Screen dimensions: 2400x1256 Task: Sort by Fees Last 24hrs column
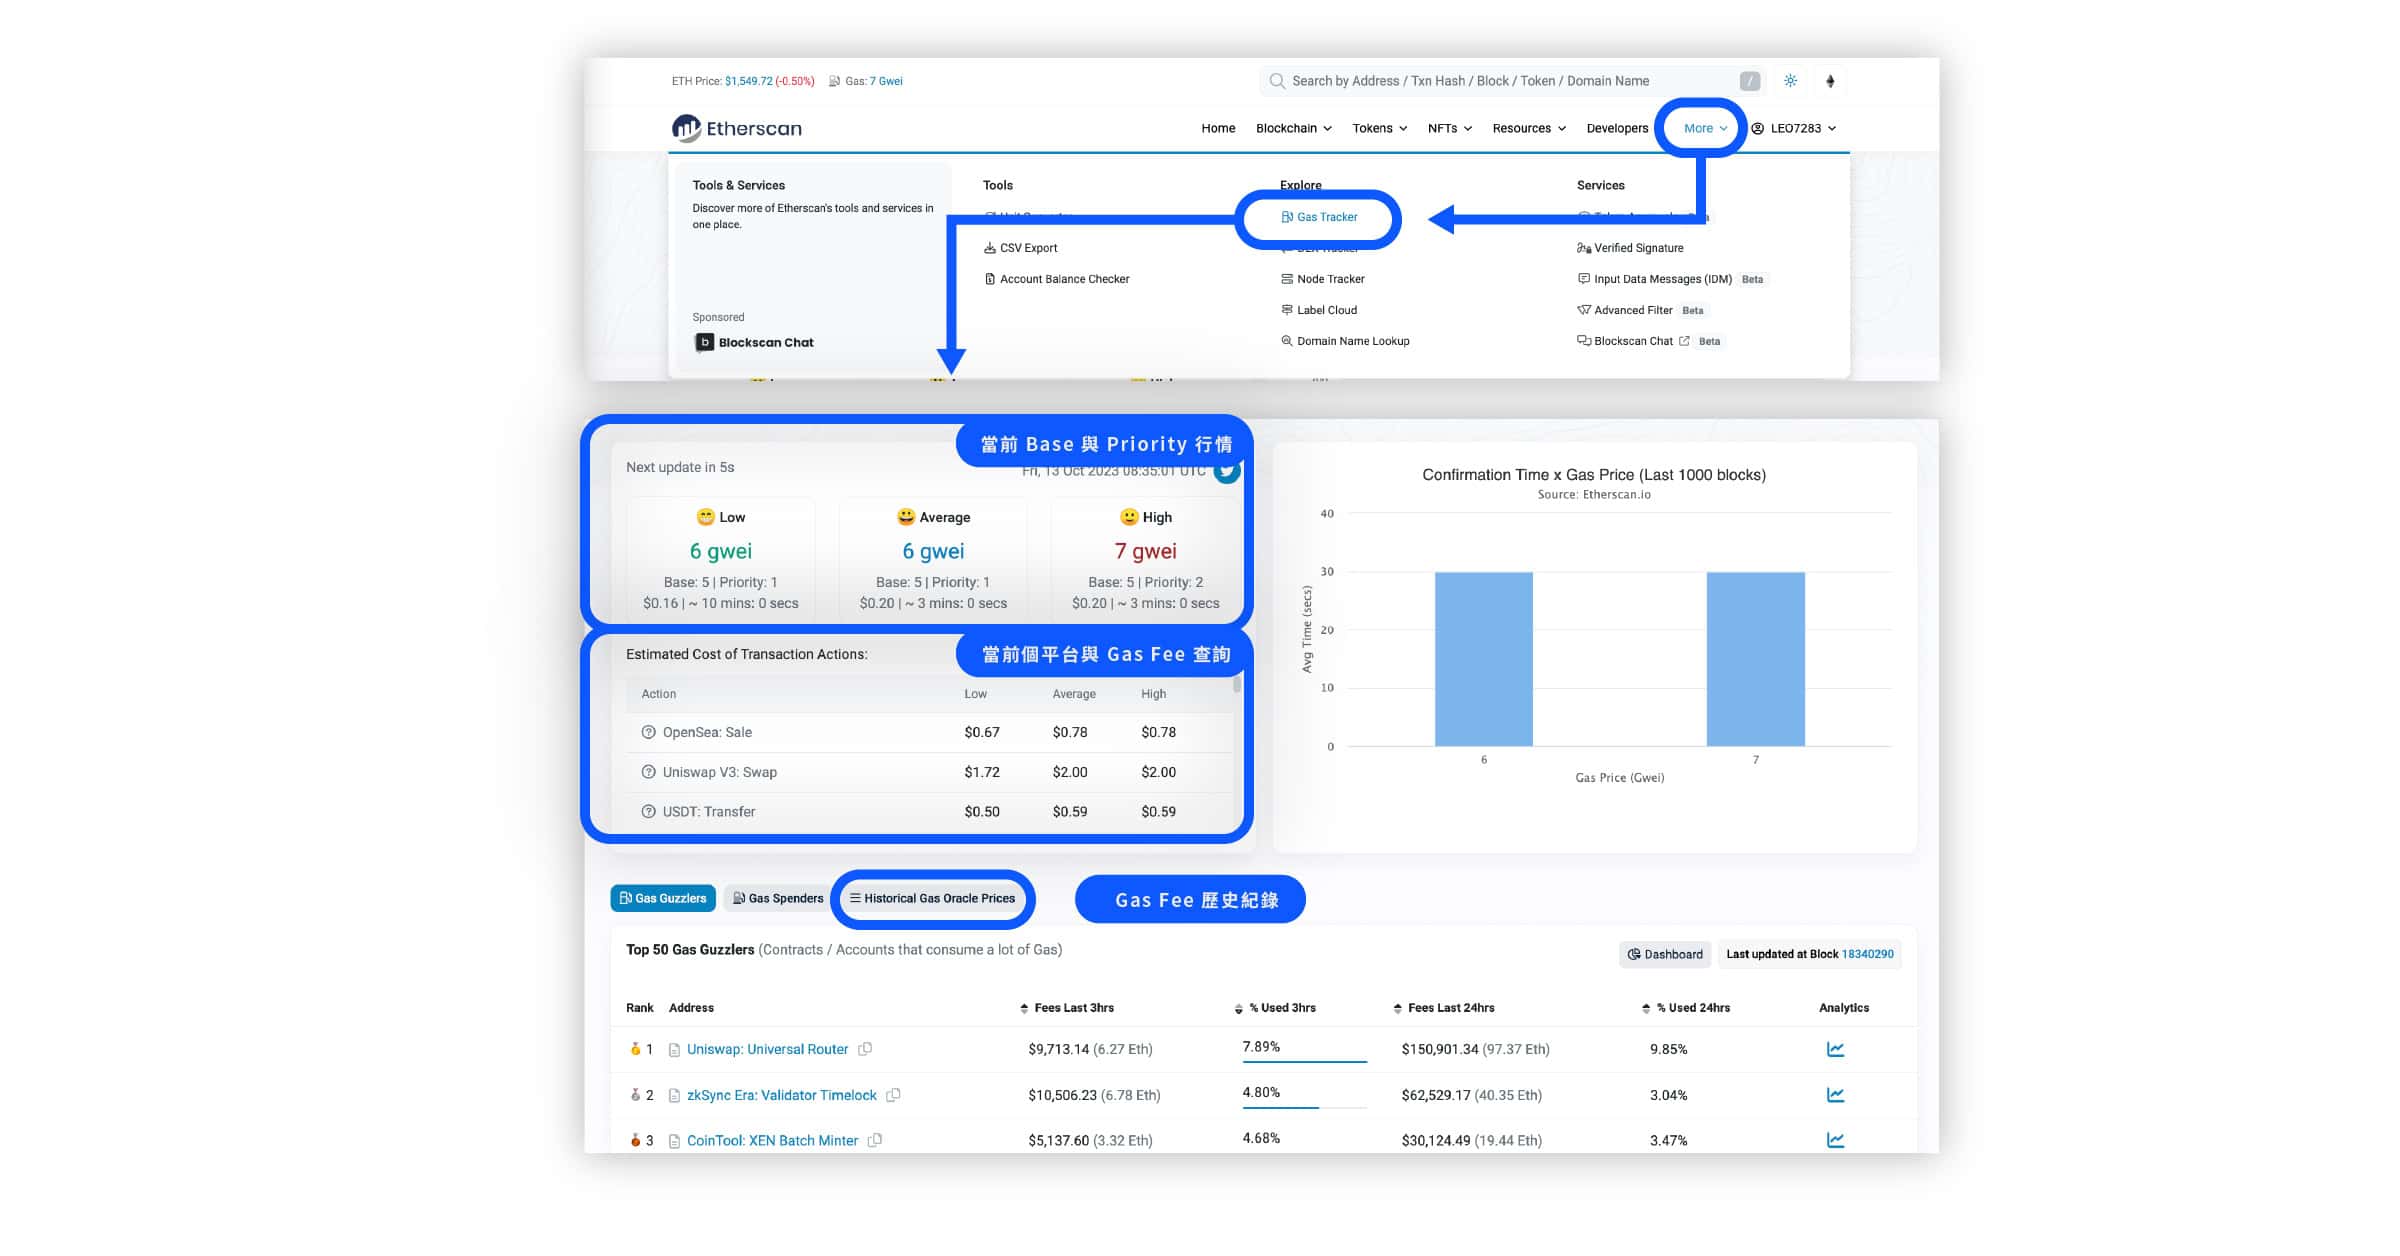click(x=1443, y=1008)
